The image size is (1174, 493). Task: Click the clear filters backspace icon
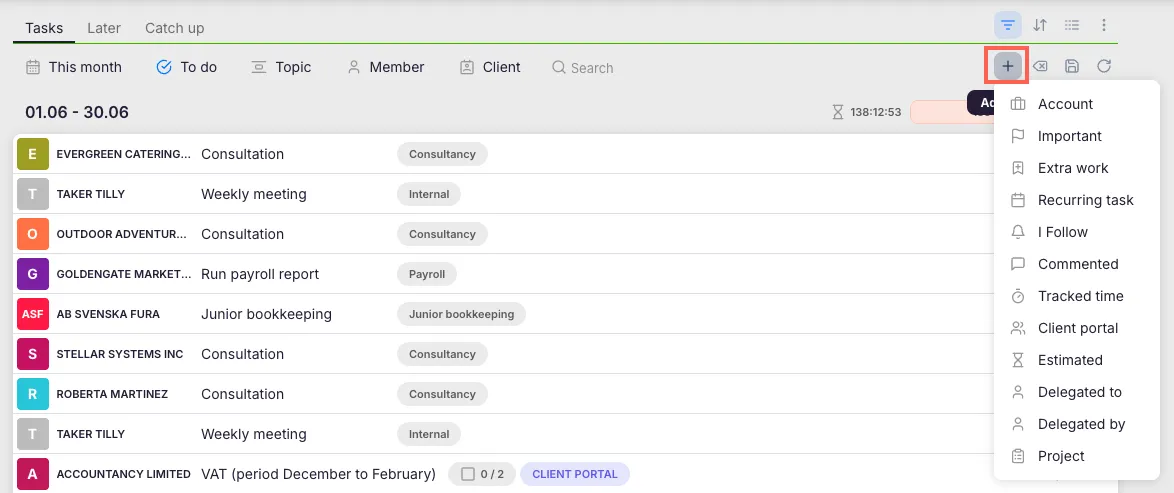1040,66
